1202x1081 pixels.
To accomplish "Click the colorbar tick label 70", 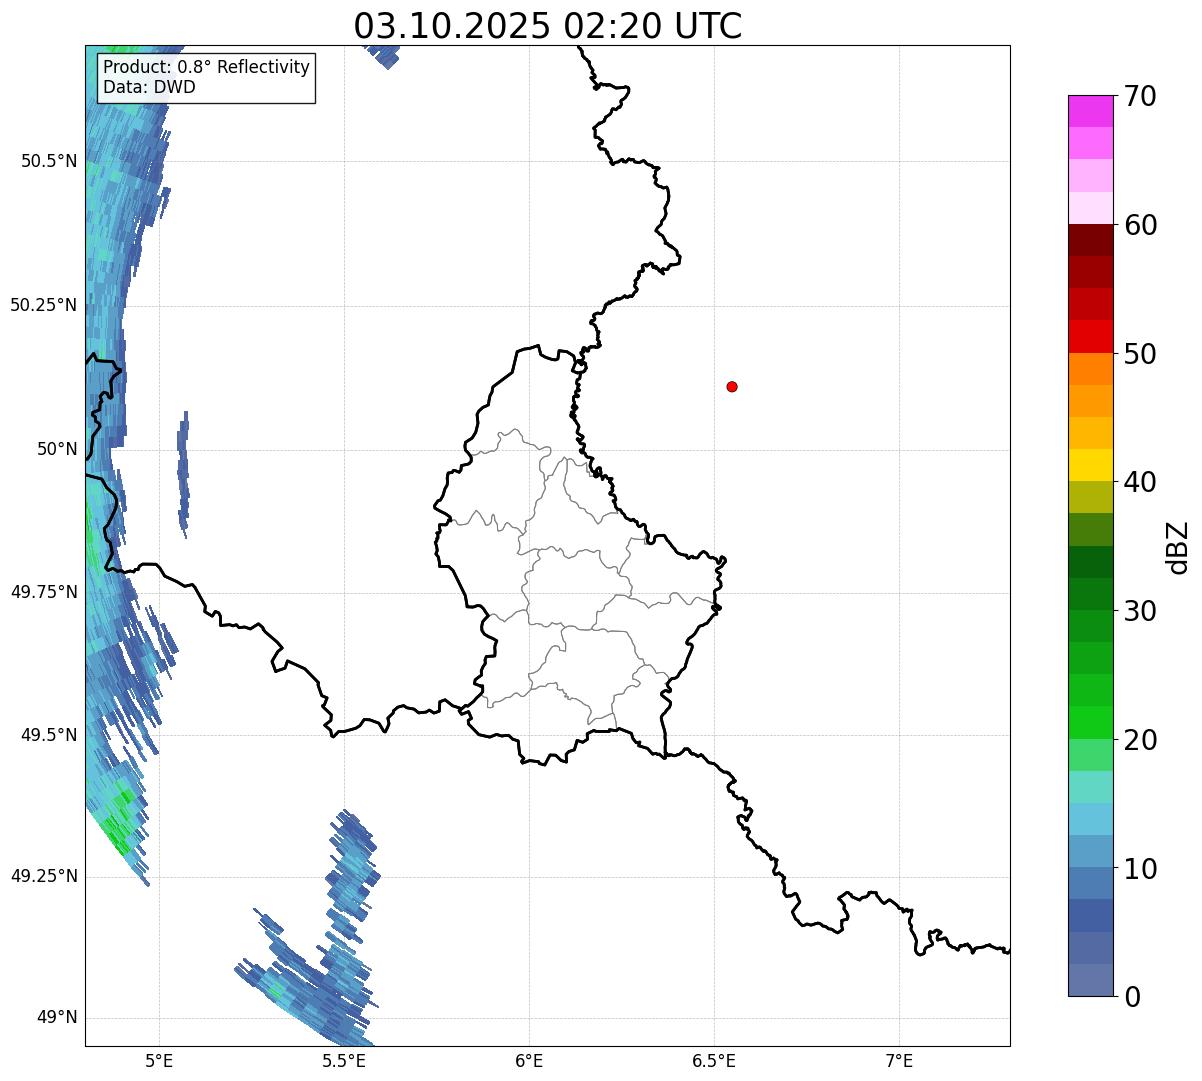I will pyautogui.click(x=1141, y=96).
